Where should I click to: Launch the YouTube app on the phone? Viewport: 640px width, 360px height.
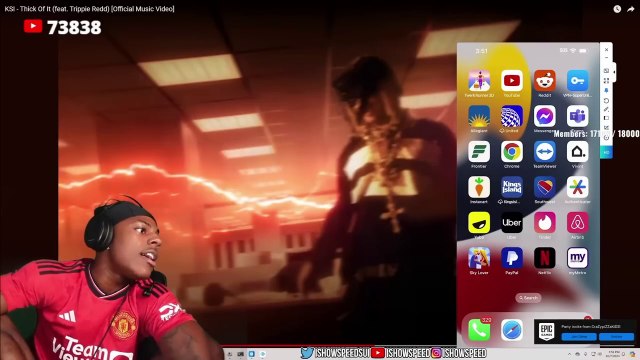pos(512,80)
